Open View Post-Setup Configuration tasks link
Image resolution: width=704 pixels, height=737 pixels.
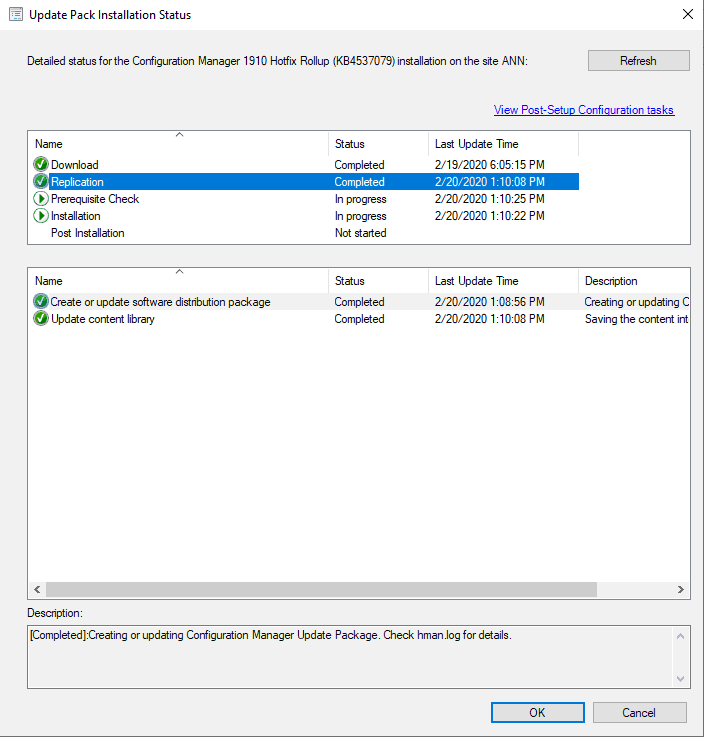pyautogui.click(x=584, y=110)
